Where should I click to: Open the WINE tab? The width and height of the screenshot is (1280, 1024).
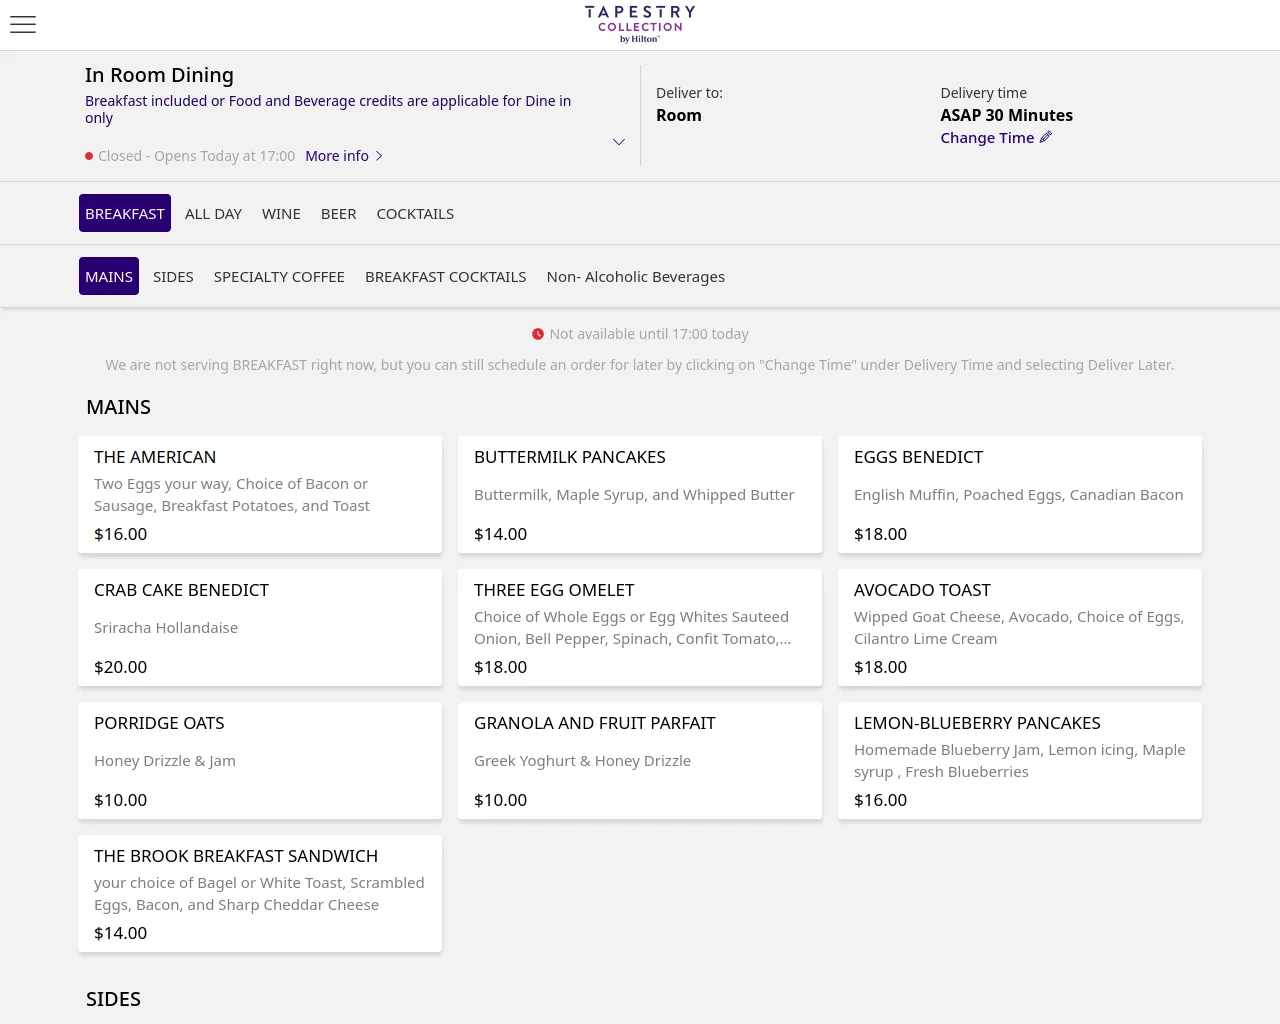tap(281, 213)
